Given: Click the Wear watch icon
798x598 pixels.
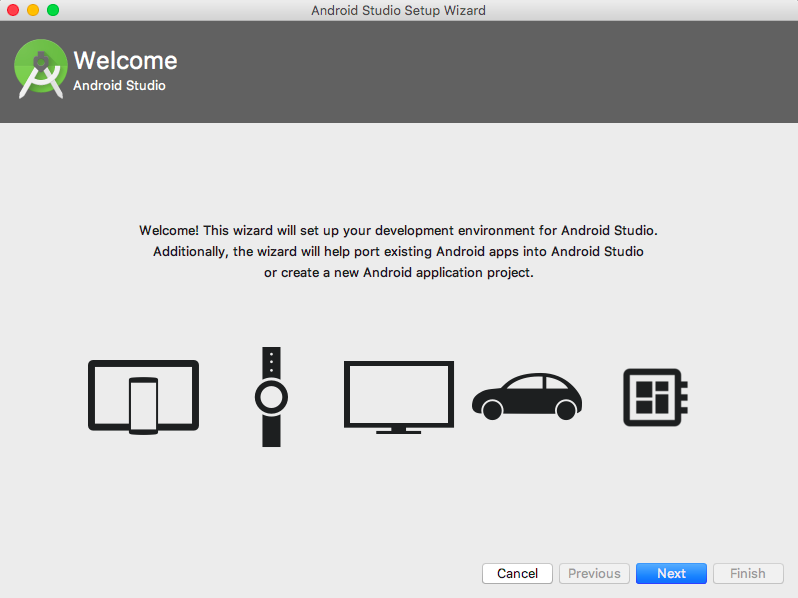Looking at the screenshot, I should 271,397.
